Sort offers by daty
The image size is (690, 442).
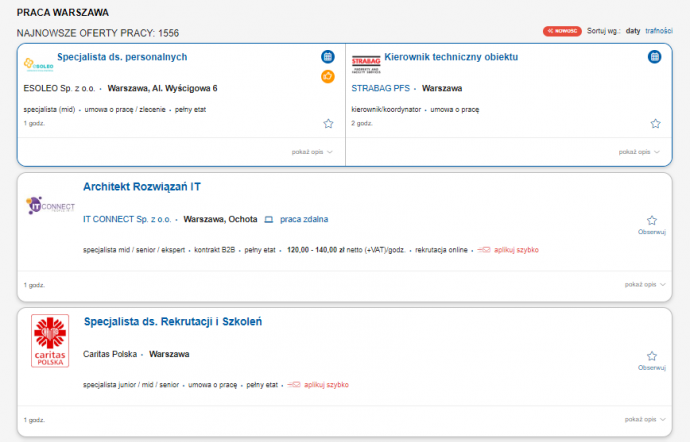633,31
